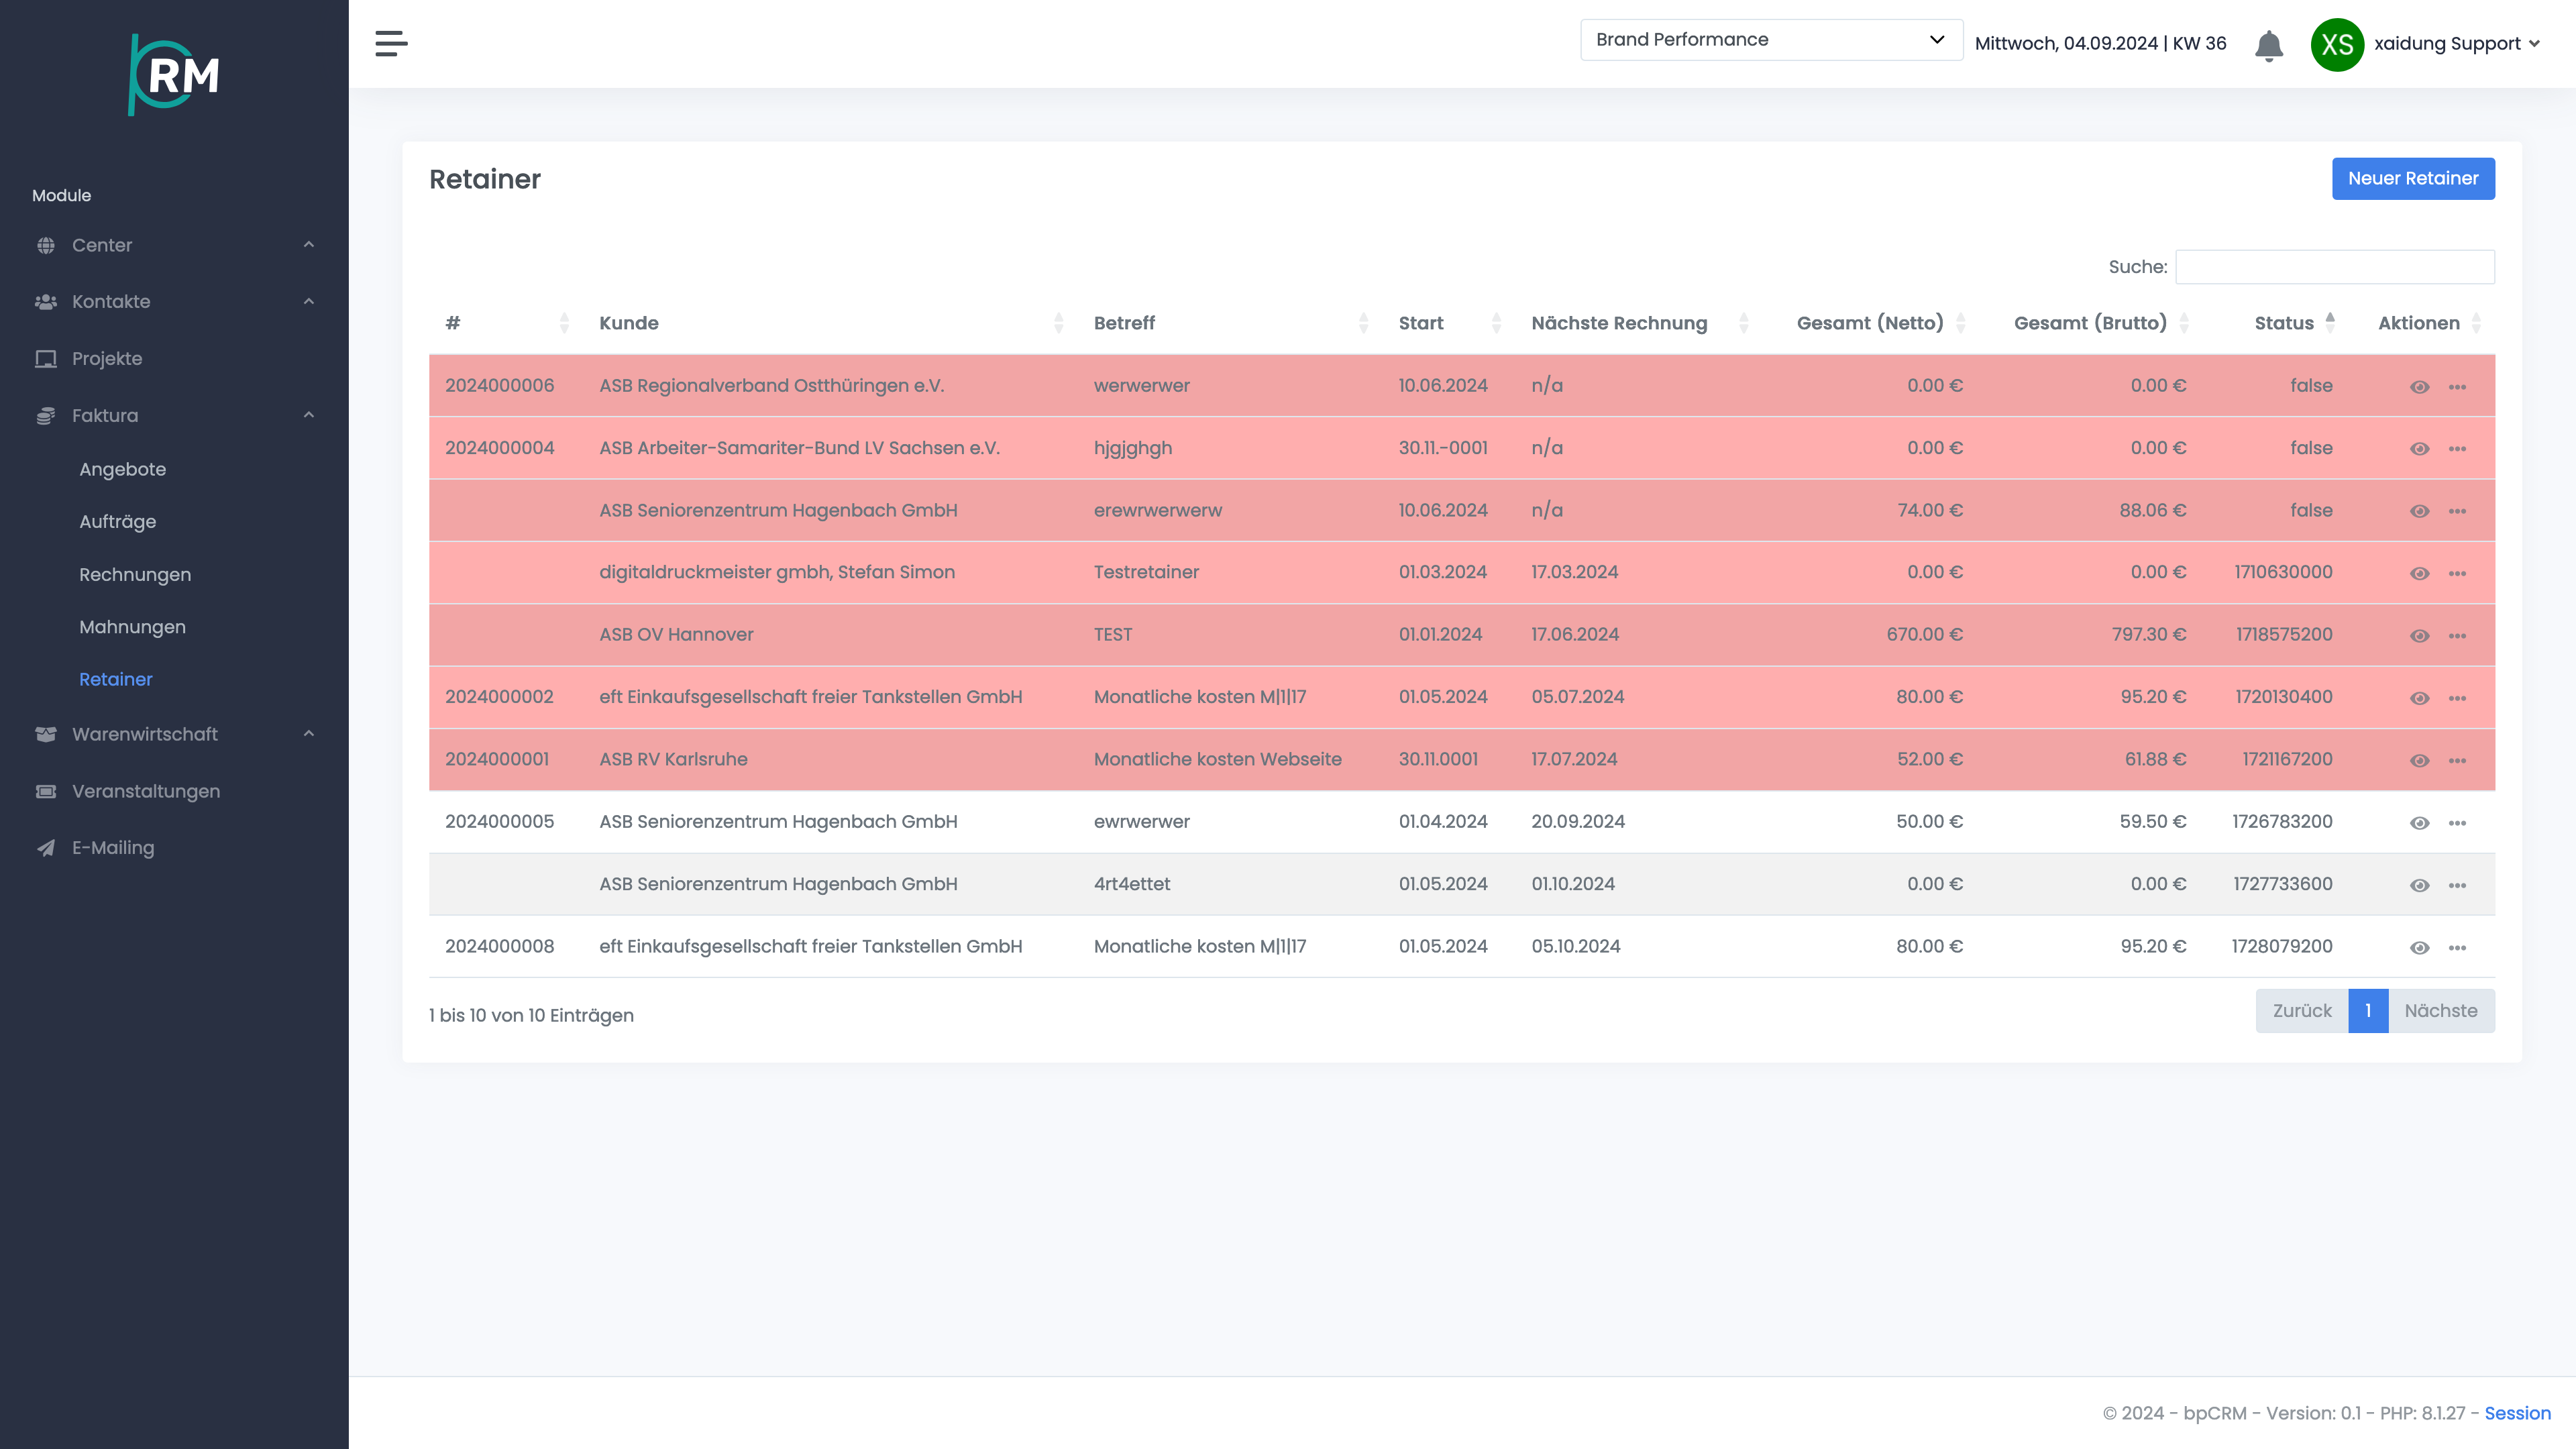Open actions menu for retainer 2024000001
This screenshot has height=1449, width=2576.
[x=2457, y=760]
